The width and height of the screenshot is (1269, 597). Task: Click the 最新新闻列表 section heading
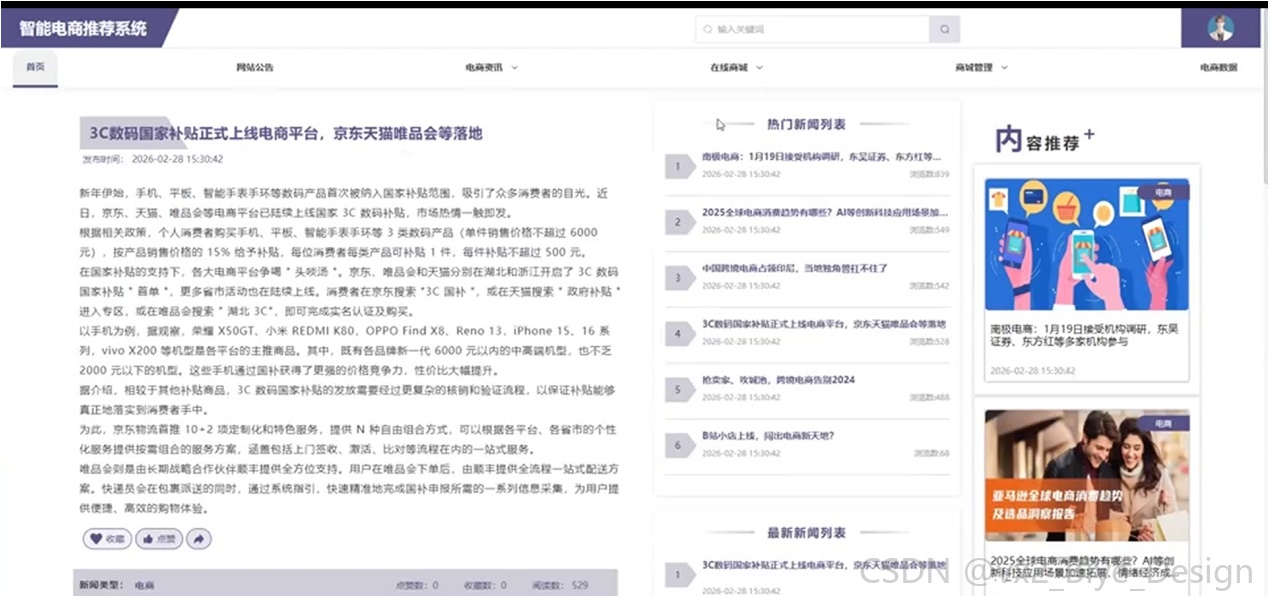pos(806,533)
